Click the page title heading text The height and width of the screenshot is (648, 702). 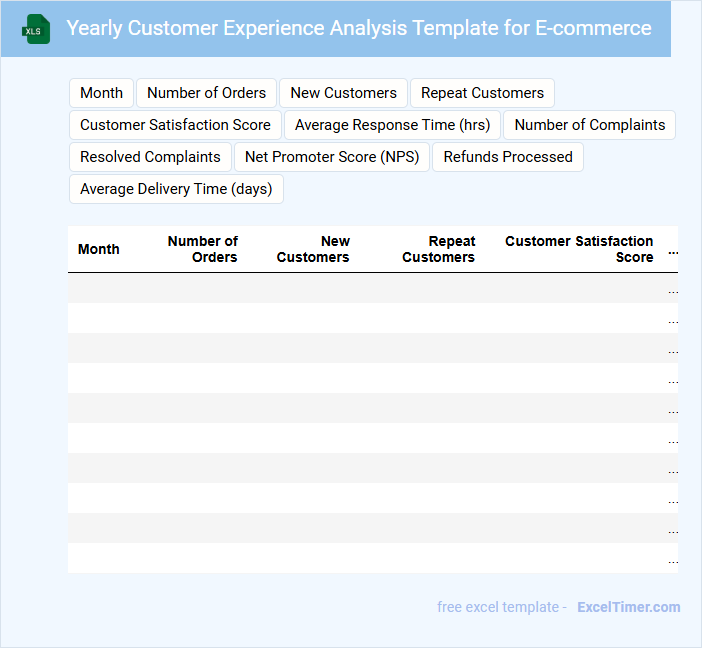coord(358,28)
